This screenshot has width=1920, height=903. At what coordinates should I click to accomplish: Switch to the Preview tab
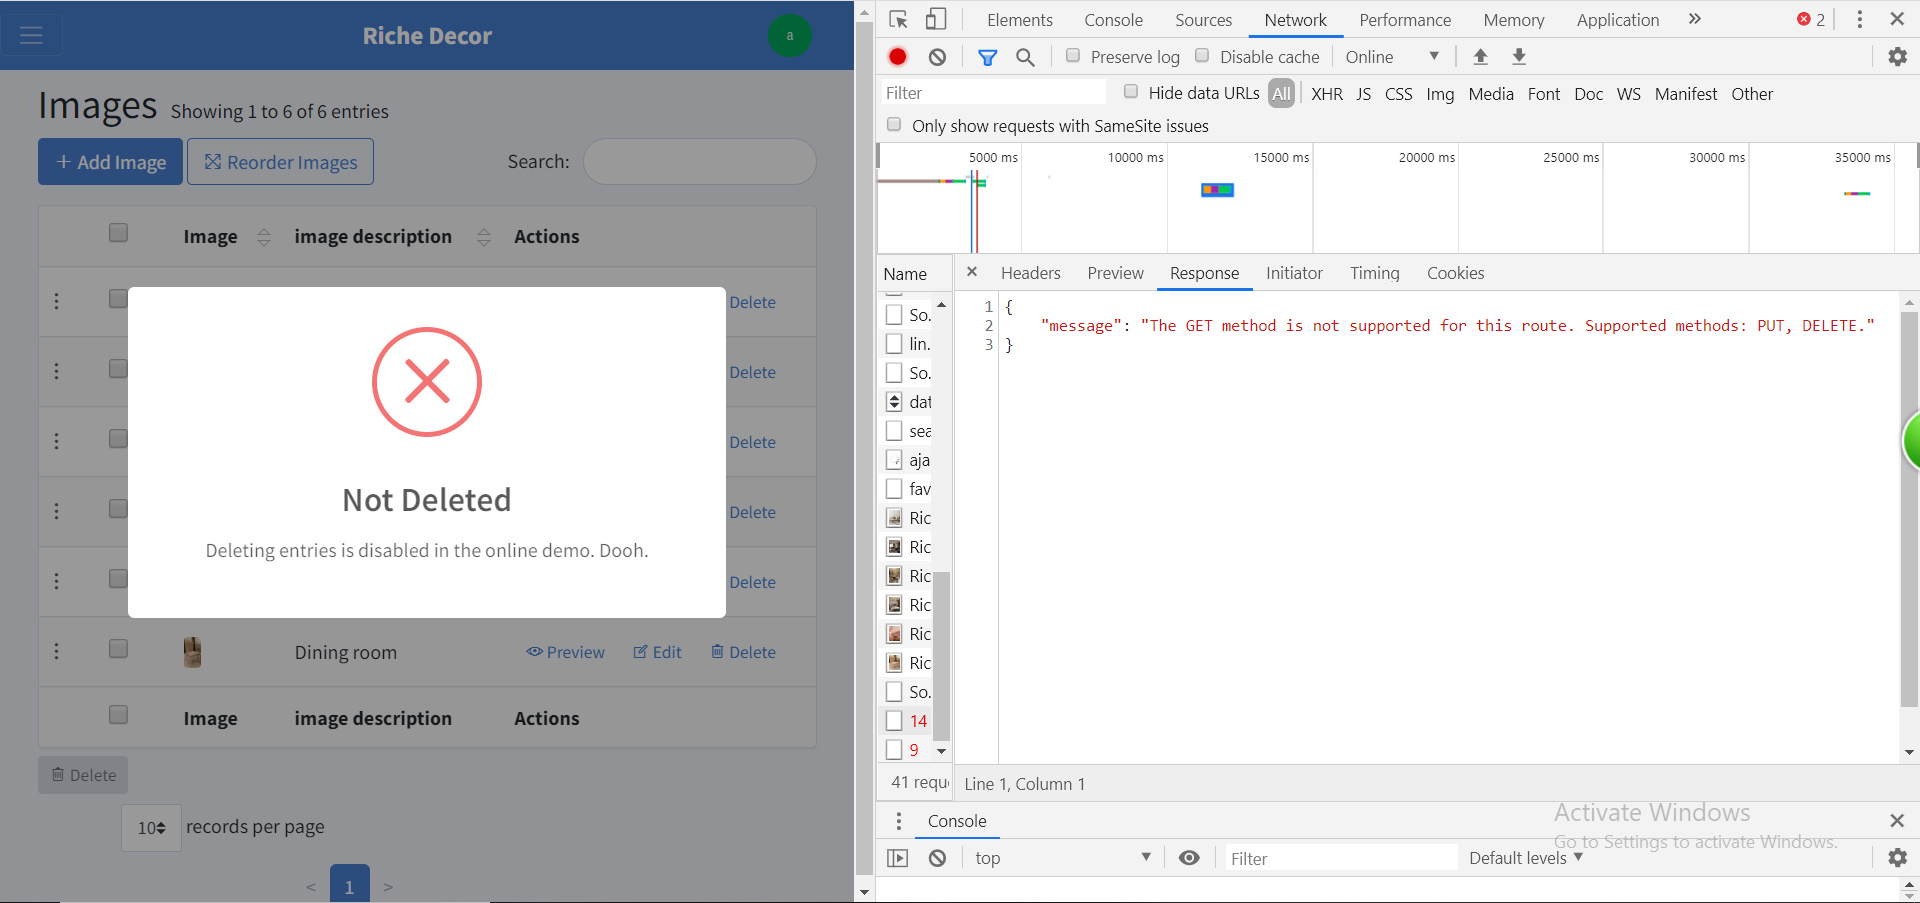coord(1114,272)
